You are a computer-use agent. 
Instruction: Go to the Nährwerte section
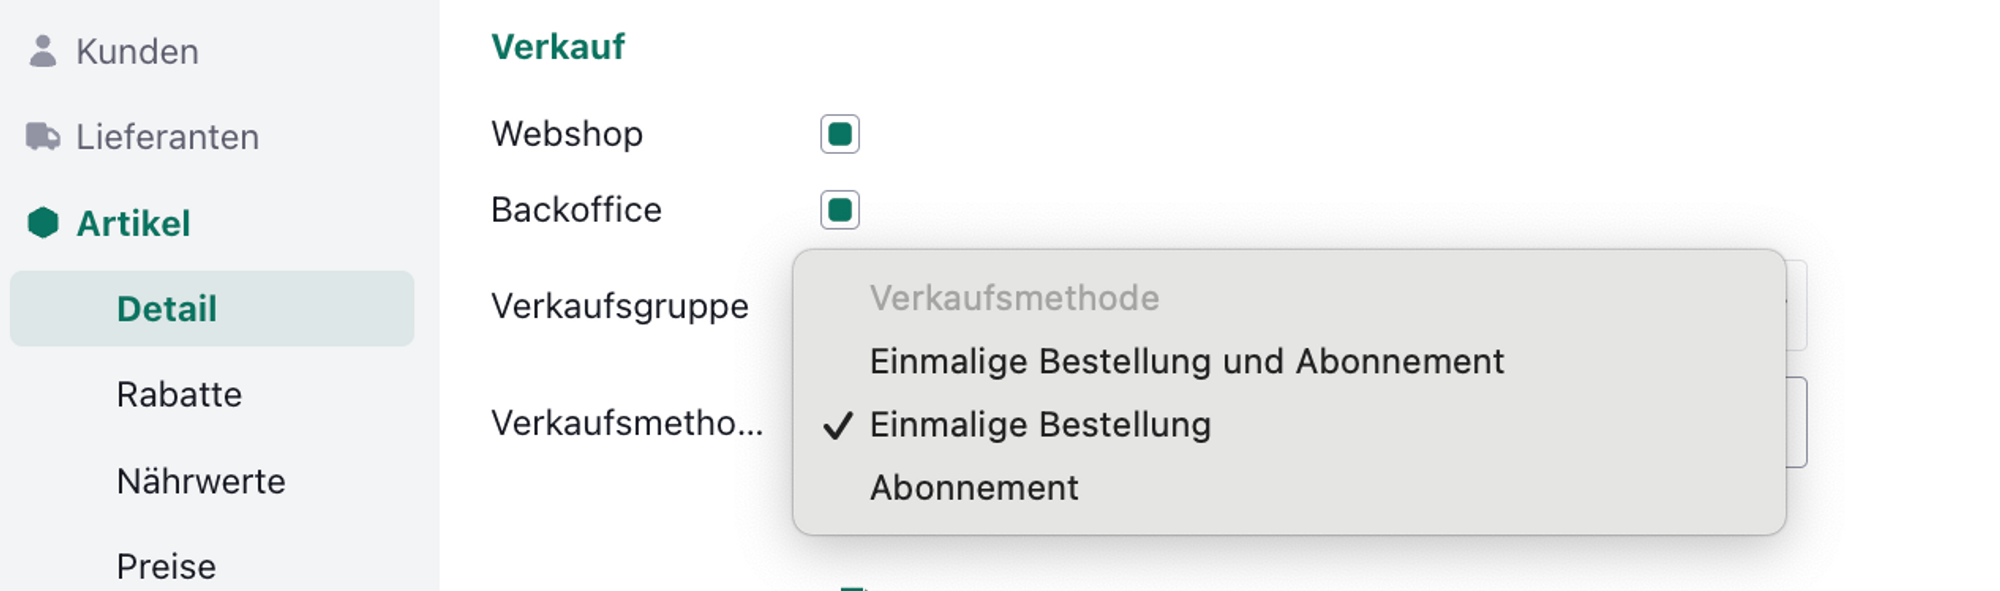[x=201, y=481]
